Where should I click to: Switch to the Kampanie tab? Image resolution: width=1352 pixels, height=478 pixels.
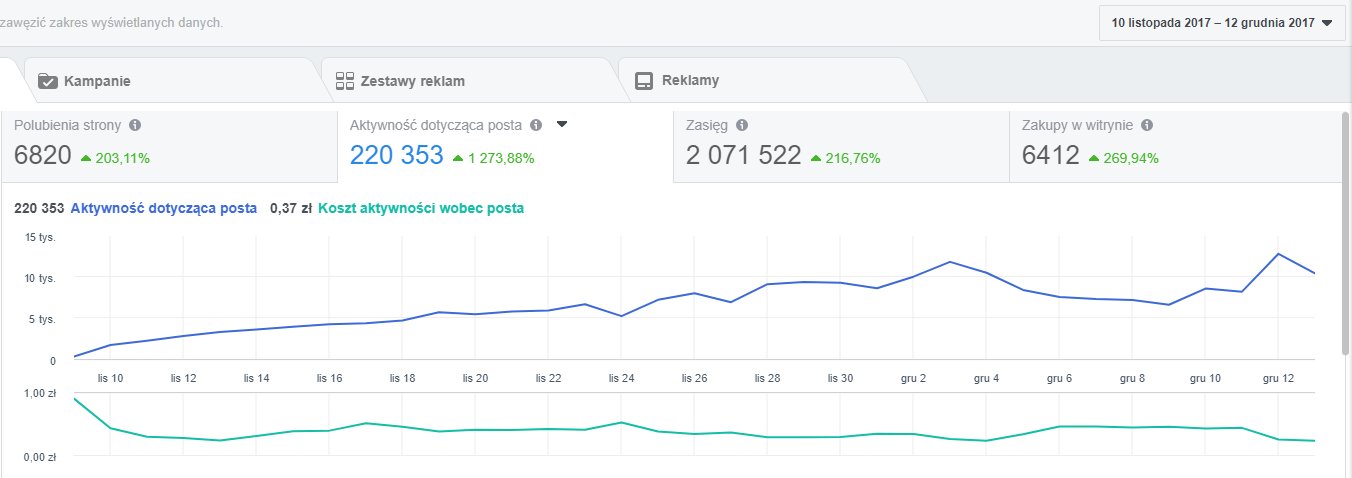pos(97,81)
